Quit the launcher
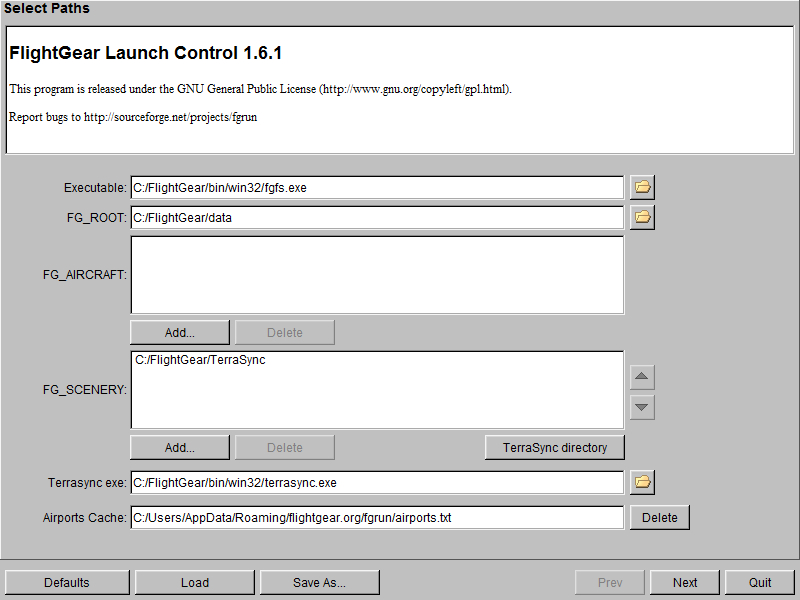The height and width of the screenshot is (600, 800). [760, 583]
